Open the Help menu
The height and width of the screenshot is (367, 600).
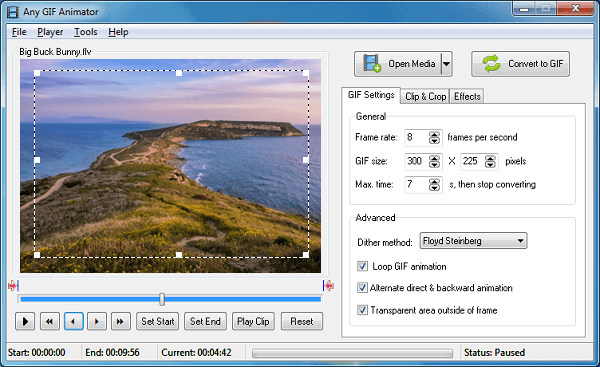pos(118,32)
